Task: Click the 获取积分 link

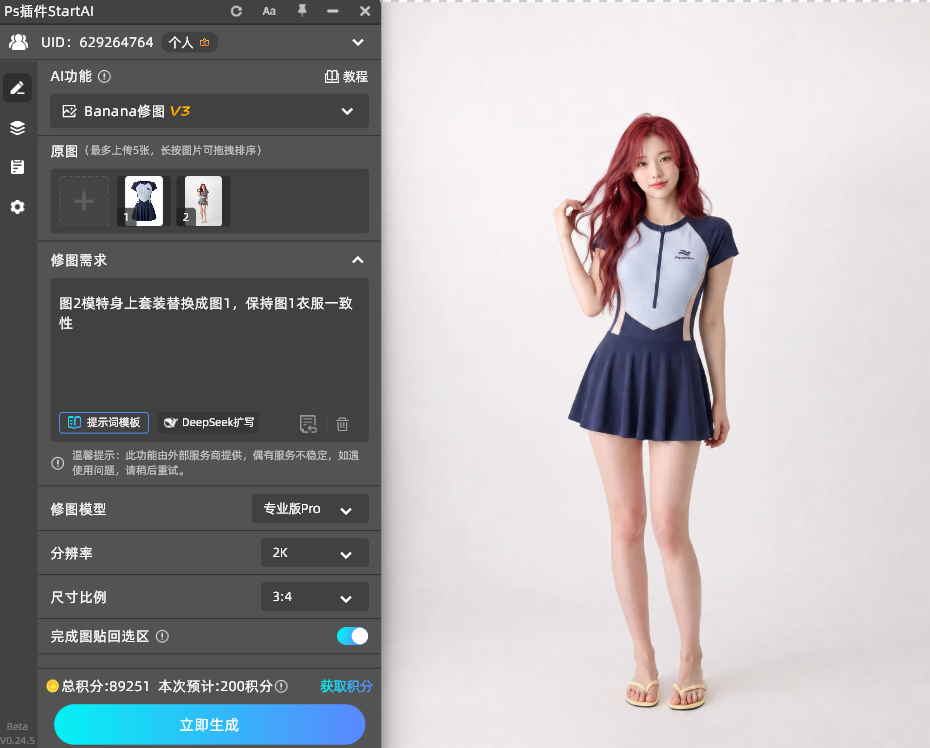Action: click(x=346, y=686)
